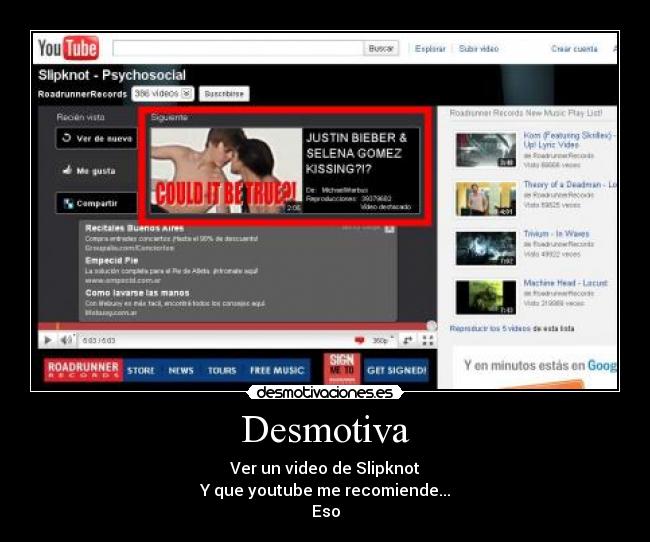Viewport: 650px width, 542px height.
Task: Click the Y en minutos estás en Google ad
Action: point(534,367)
